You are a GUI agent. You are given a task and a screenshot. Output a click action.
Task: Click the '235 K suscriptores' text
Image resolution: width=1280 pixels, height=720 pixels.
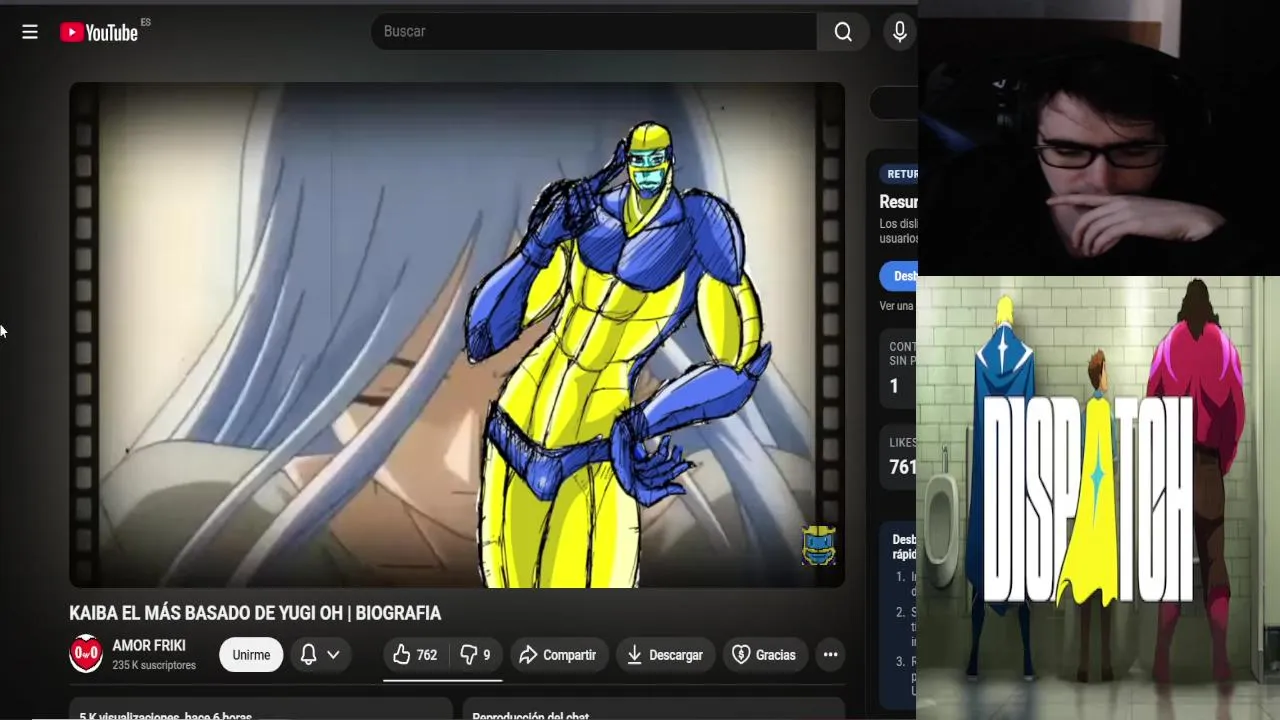pyautogui.click(x=154, y=665)
